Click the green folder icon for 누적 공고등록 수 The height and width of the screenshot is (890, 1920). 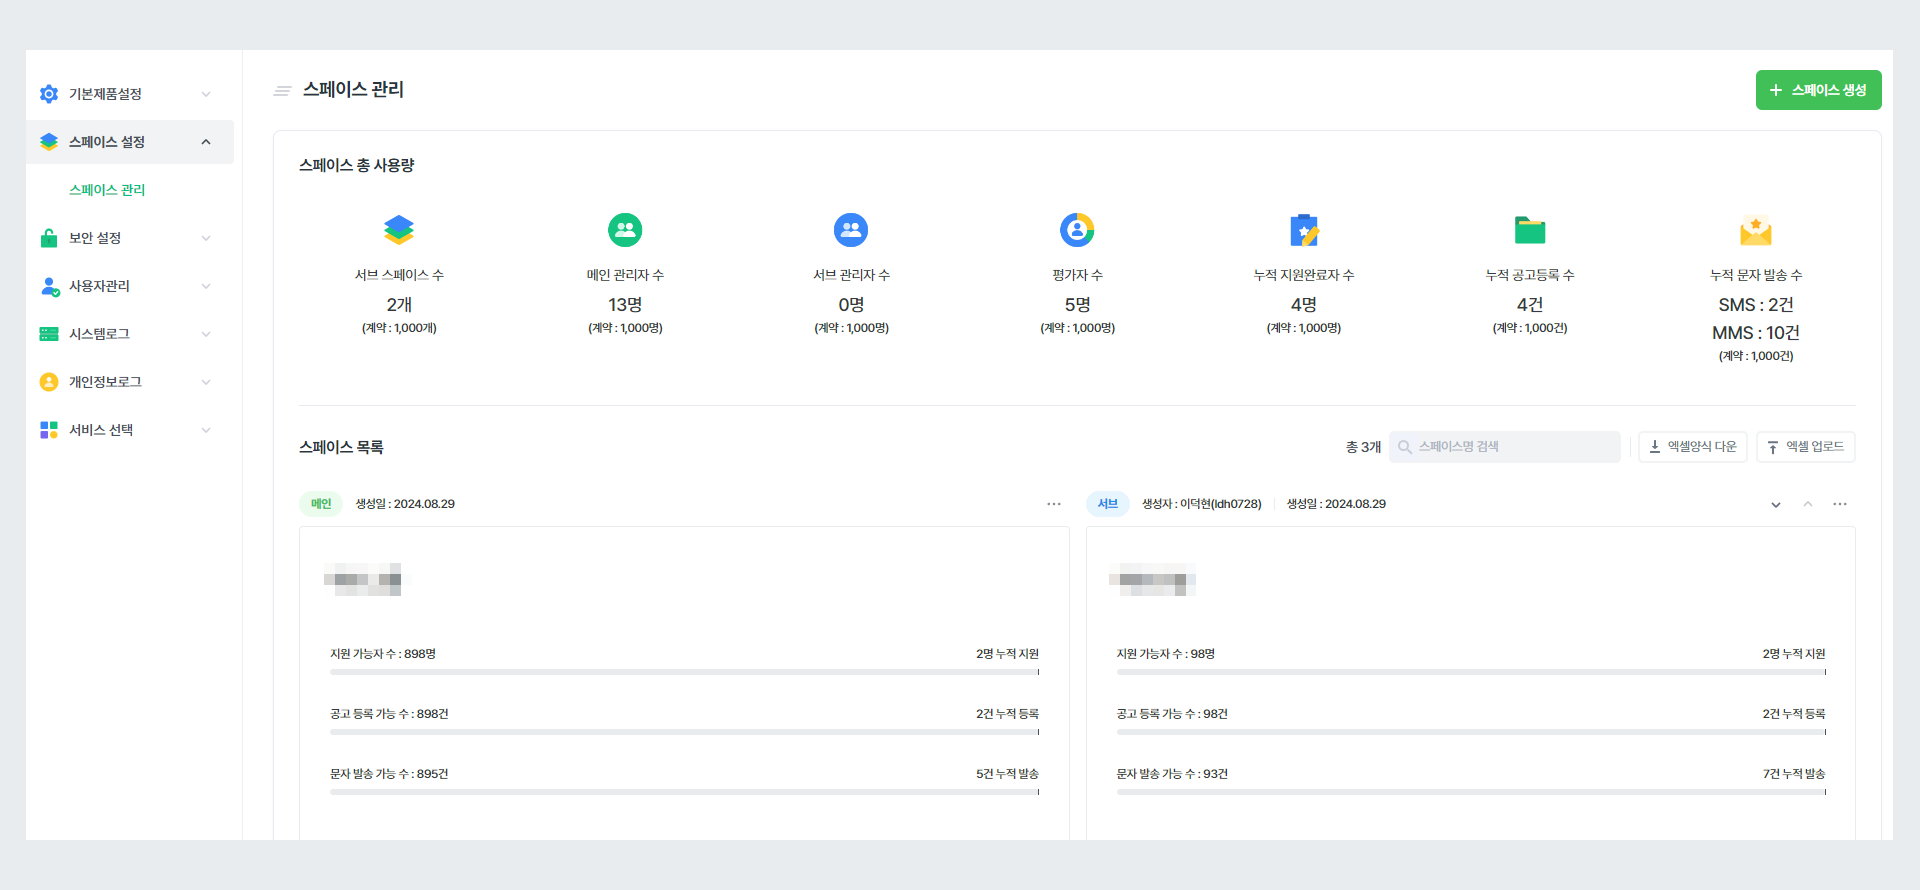coord(1530,230)
